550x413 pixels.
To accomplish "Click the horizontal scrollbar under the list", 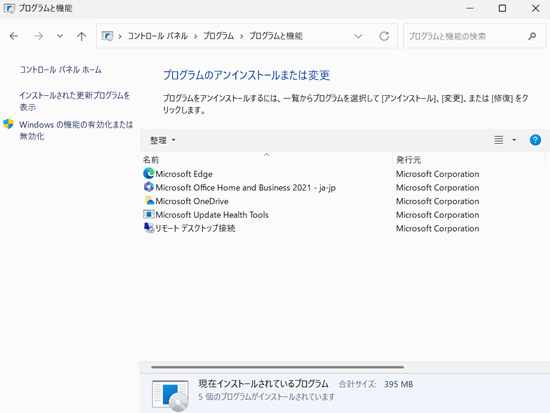I will pos(277,367).
